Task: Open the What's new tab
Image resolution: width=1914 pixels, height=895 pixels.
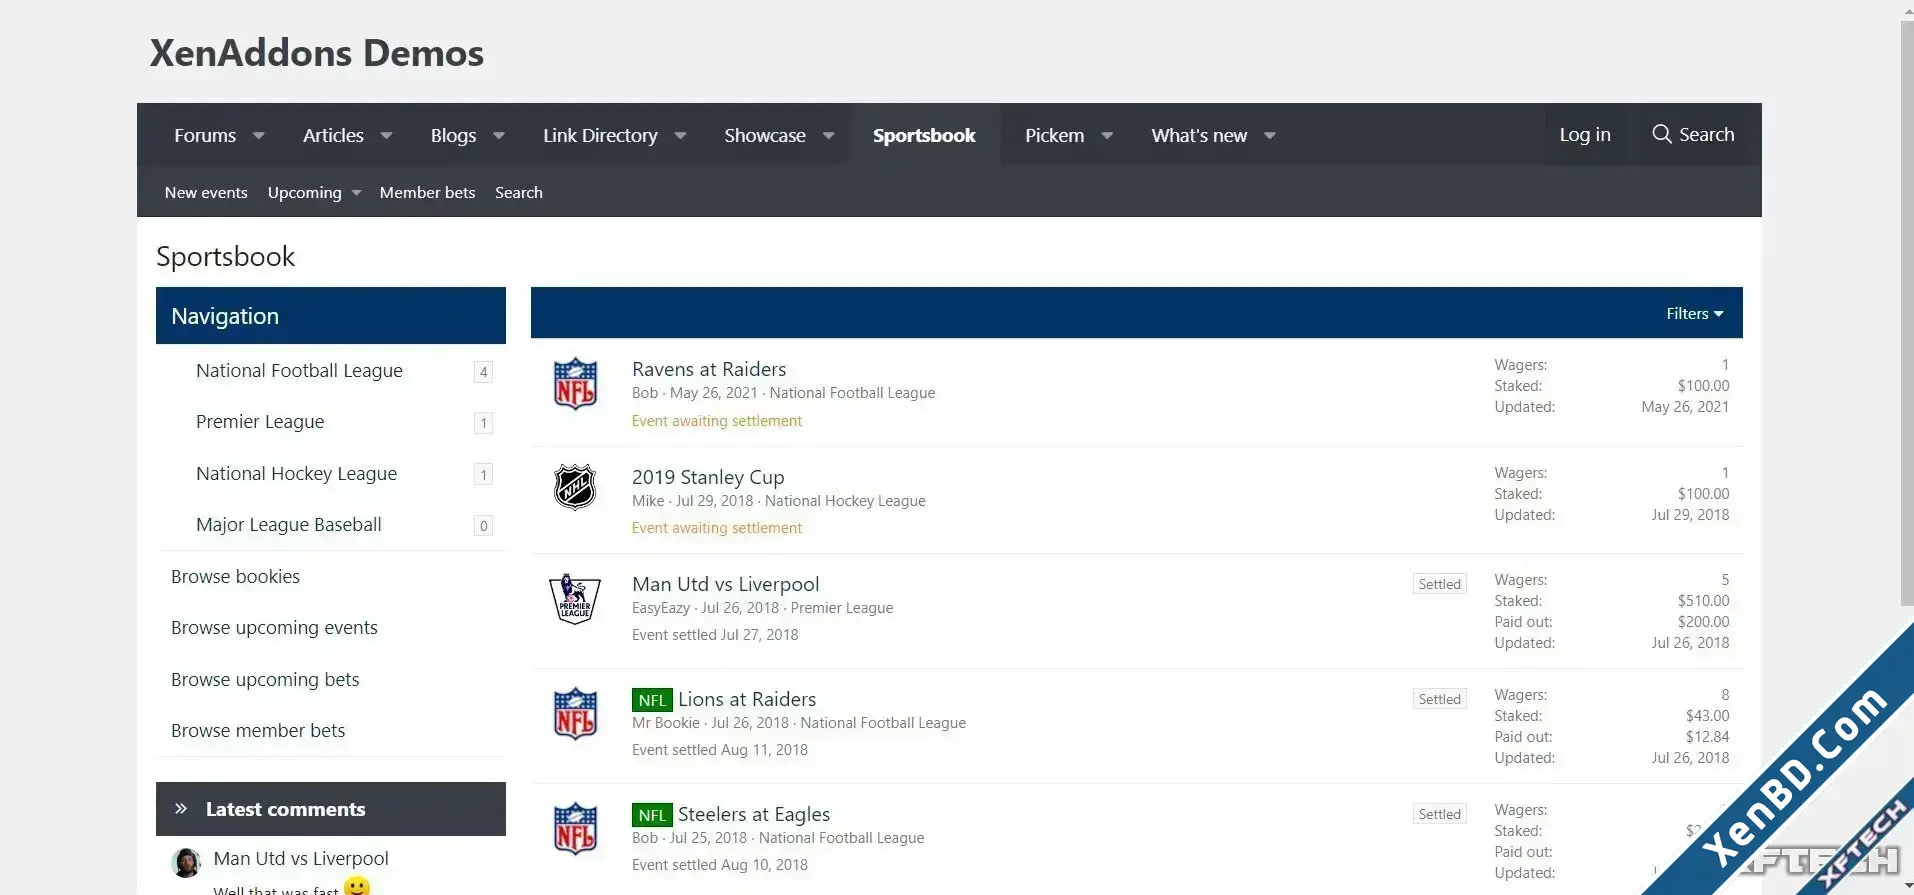Action: tap(1199, 135)
